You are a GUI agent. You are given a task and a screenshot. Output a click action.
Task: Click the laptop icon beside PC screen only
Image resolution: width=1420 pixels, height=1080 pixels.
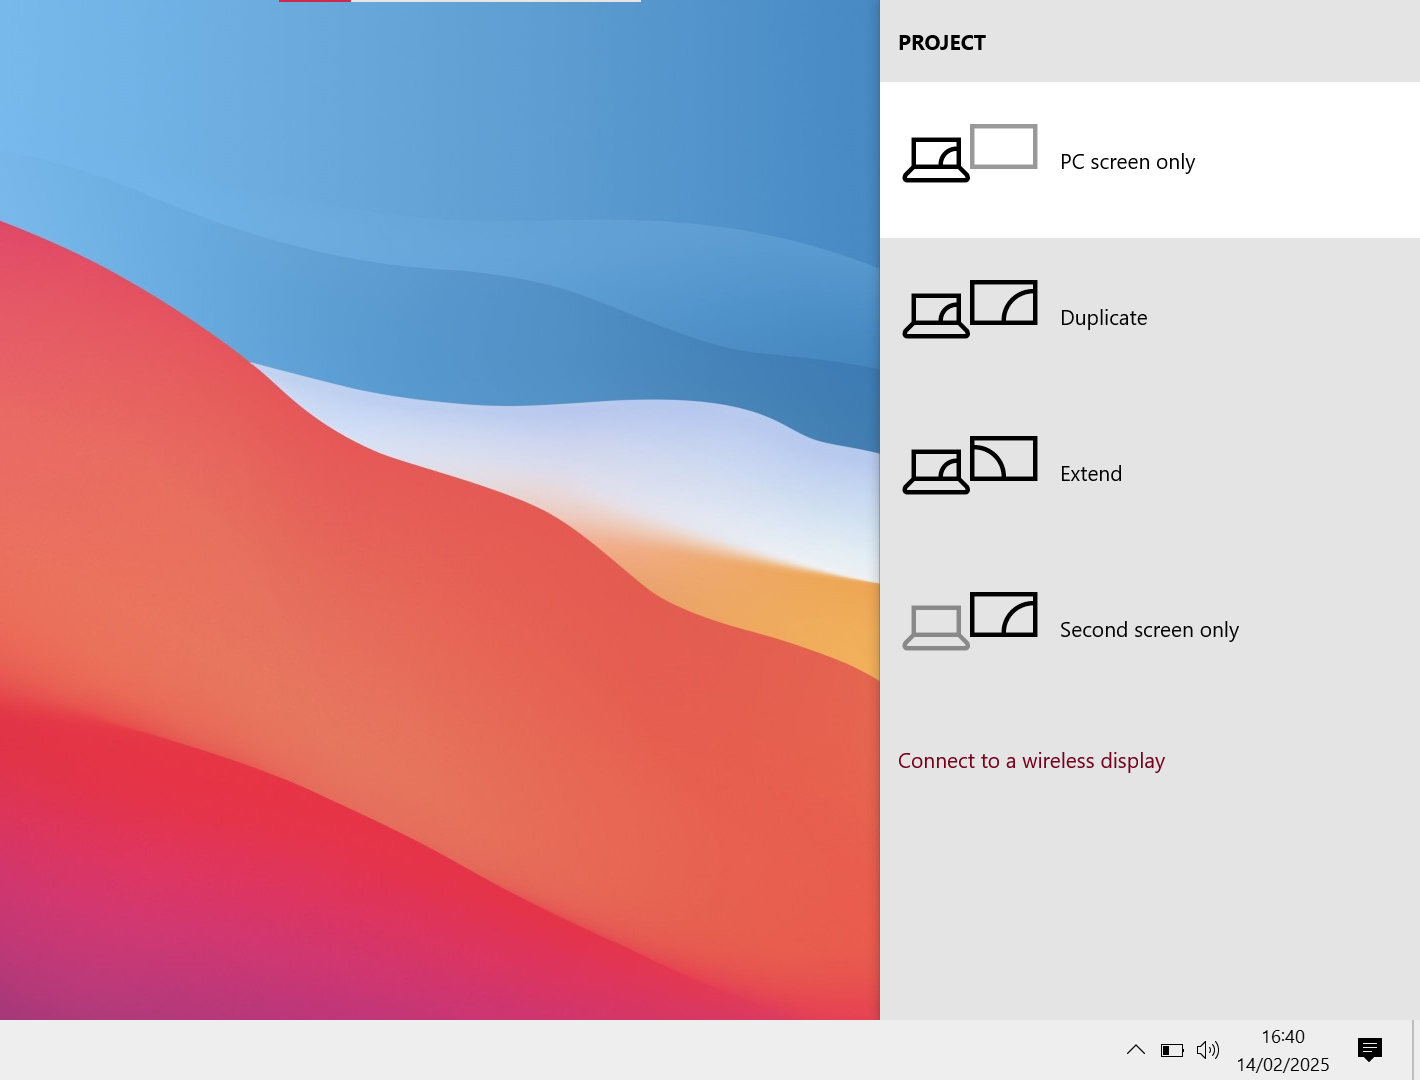click(936, 160)
